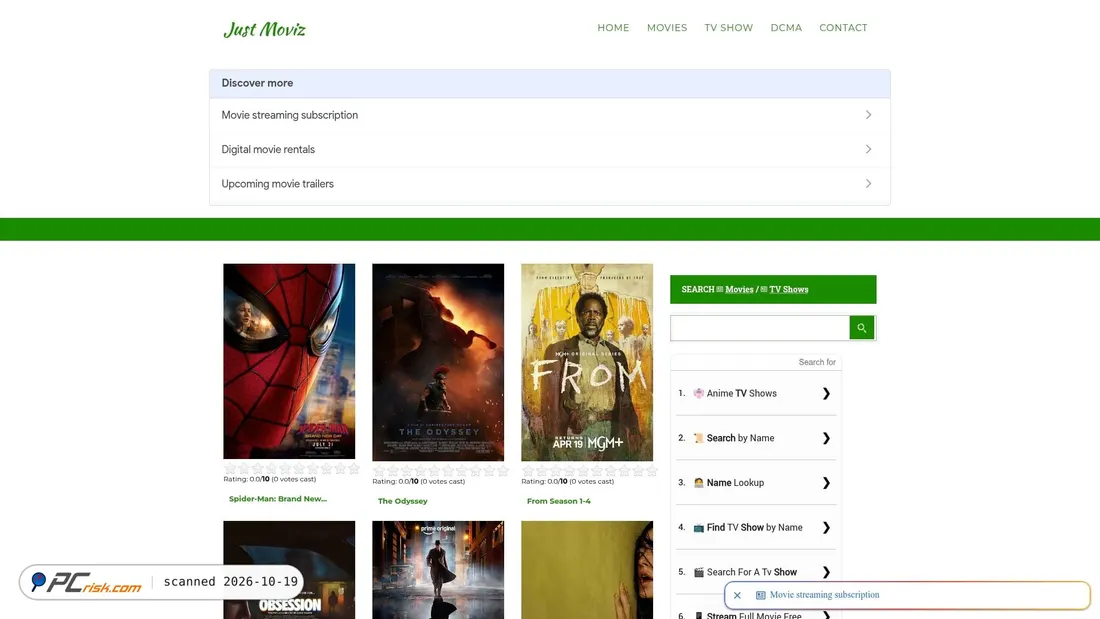The width and height of the screenshot is (1100, 619).
Task: Expand chevron beside Movie streaming subscription
Action: point(868,115)
